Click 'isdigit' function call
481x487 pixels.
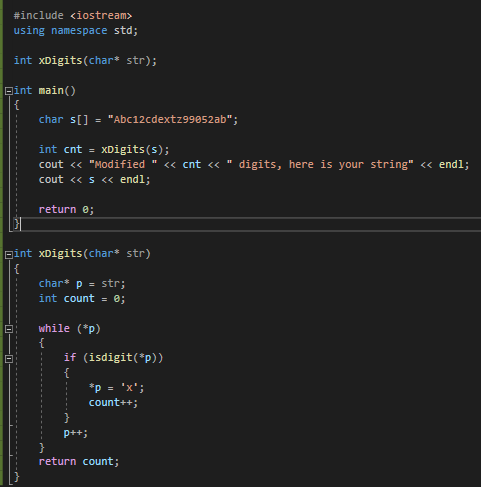(110, 358)
